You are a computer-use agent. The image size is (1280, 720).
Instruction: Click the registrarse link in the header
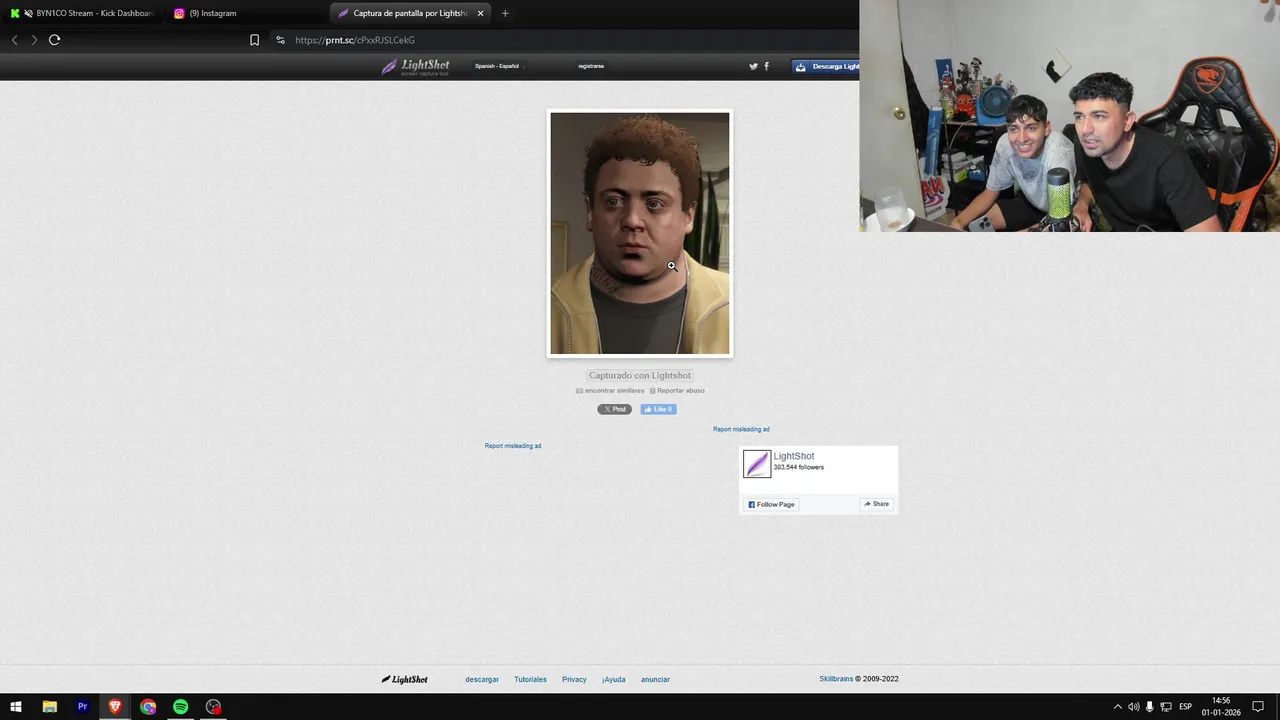(591, 66)
